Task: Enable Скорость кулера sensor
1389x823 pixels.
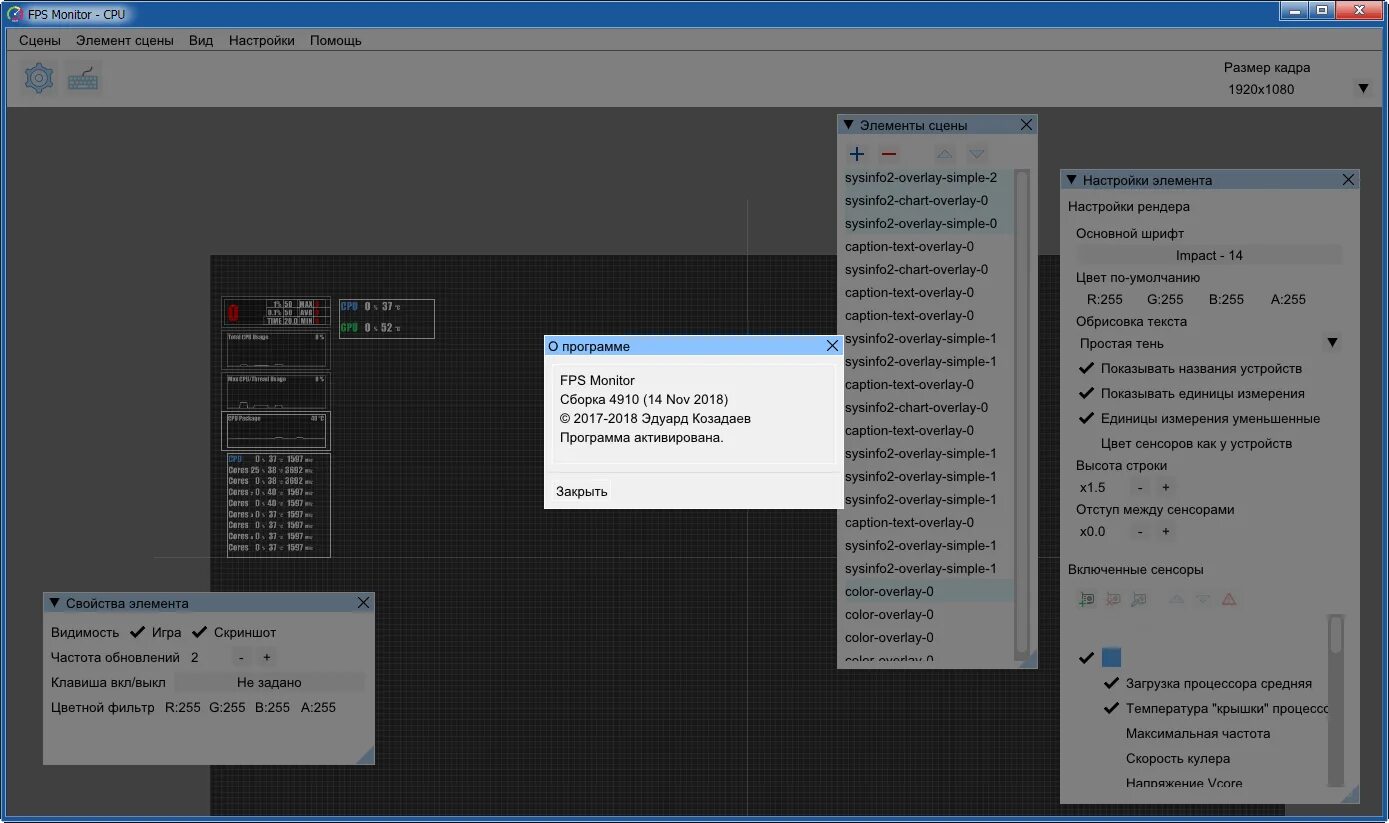Action: click(1111, 758)
